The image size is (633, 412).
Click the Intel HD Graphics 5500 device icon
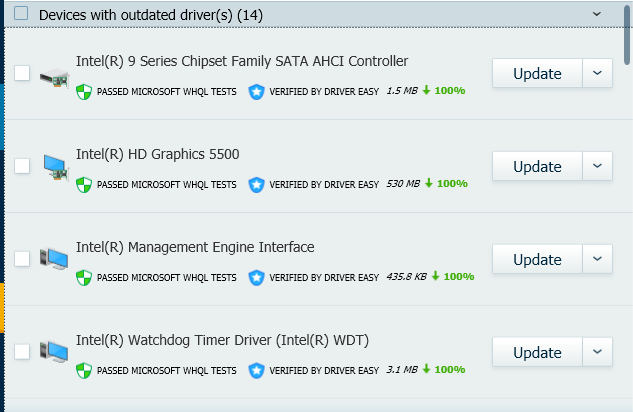(x=55, y=166)
